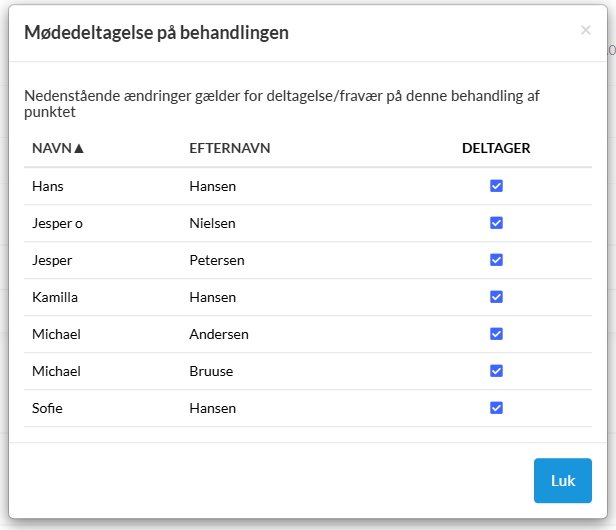Screen dimensions: 616x530
Task: Click the surname "Andersen" in the table
Action: point(219,334)
